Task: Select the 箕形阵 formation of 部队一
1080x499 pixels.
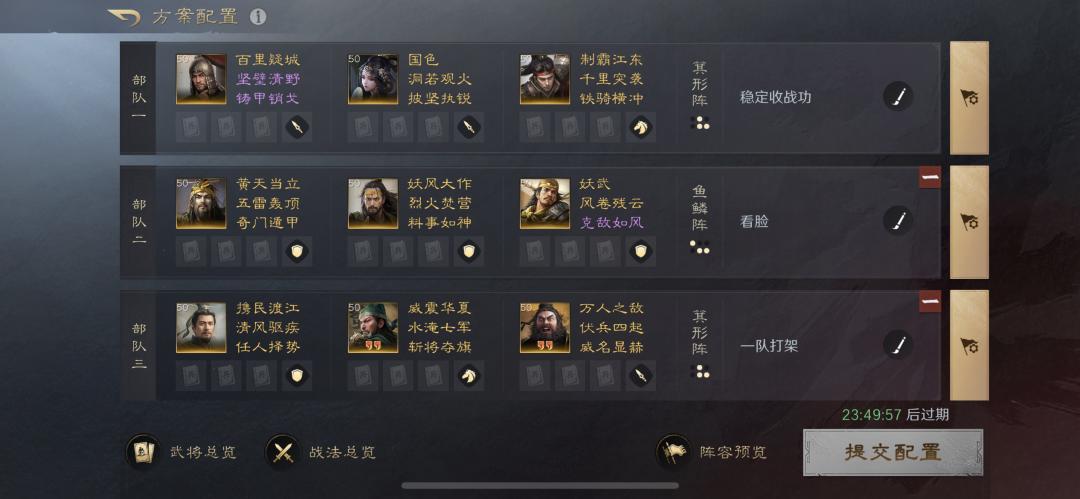Action: (700, 96)
